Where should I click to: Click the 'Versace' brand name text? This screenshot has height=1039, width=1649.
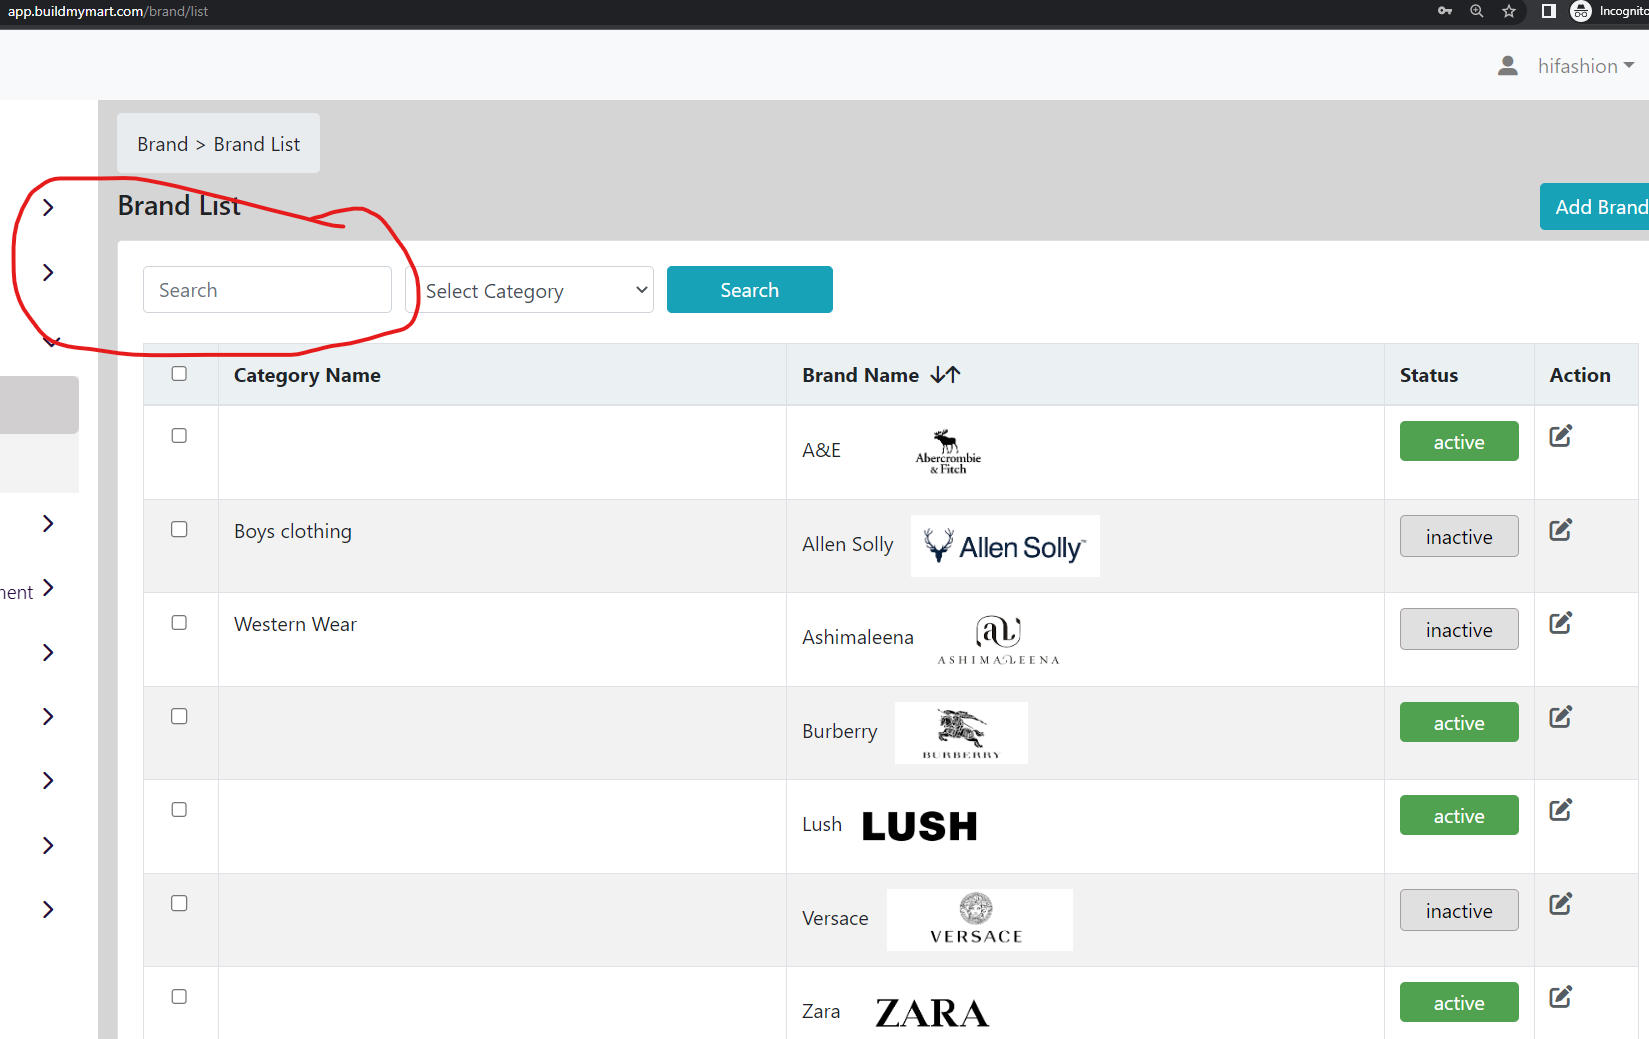[835, 918]
